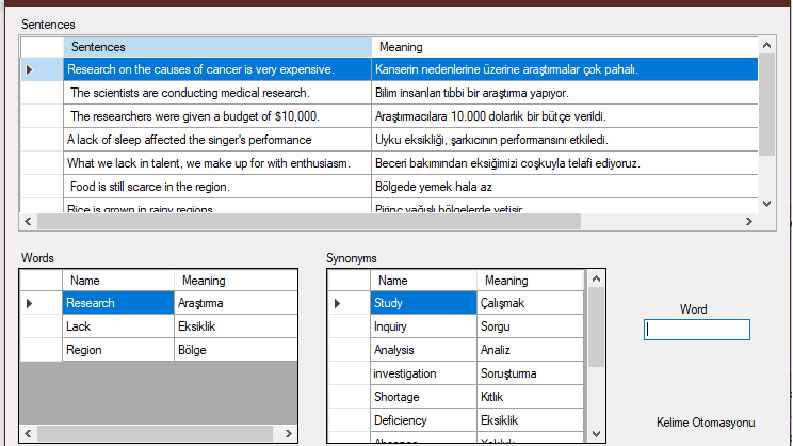793x446 pixels.
Task: Select synonym 'Shortage'
Action: click(423, 397)
